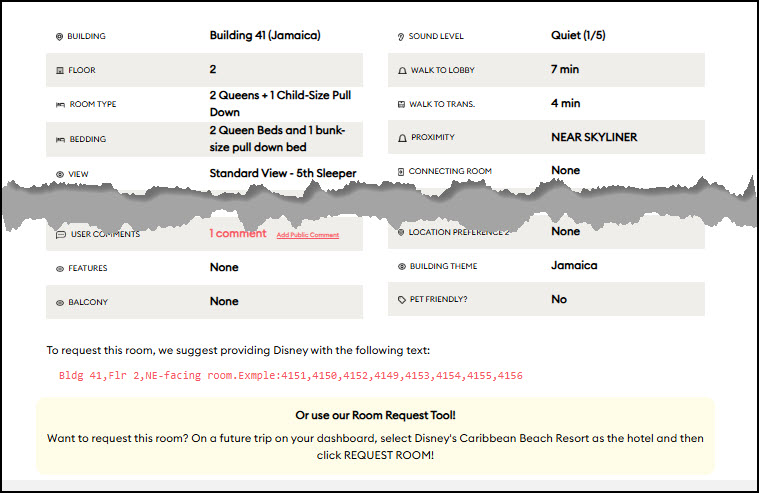
Task: Click the 'None' value in Connecting Room row
Action: tap(565, 170)
